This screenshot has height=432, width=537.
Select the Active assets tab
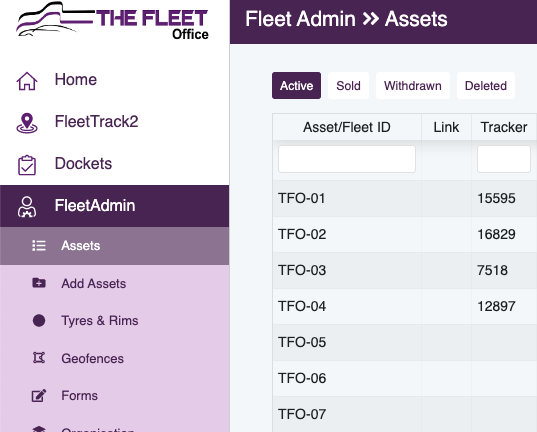pos(296,86)
